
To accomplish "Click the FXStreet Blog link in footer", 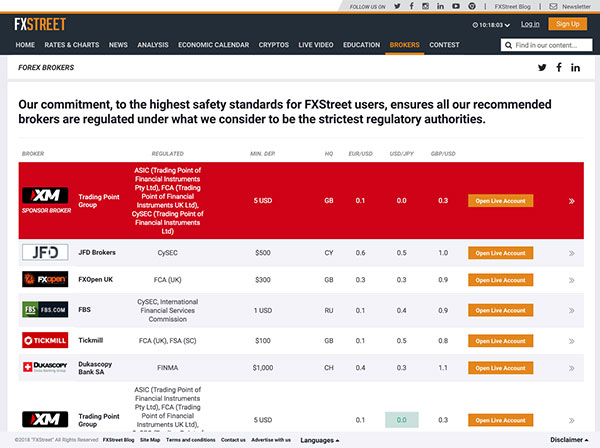I will pos(118,440).
